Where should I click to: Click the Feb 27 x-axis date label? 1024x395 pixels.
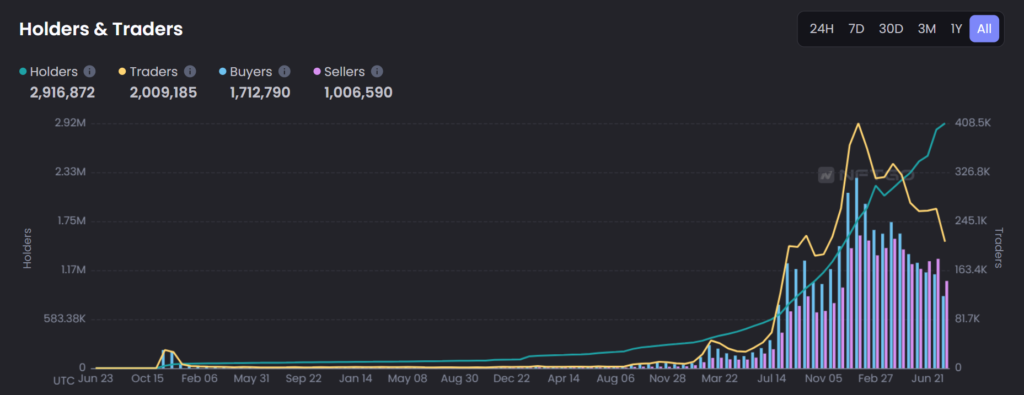tap(876, 378)
